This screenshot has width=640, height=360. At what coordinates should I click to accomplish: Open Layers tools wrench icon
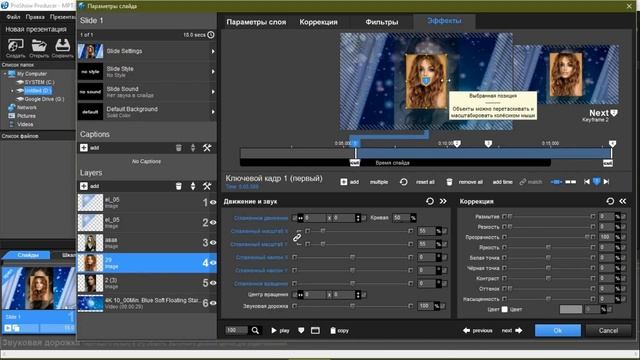click(x=207, y=186)
